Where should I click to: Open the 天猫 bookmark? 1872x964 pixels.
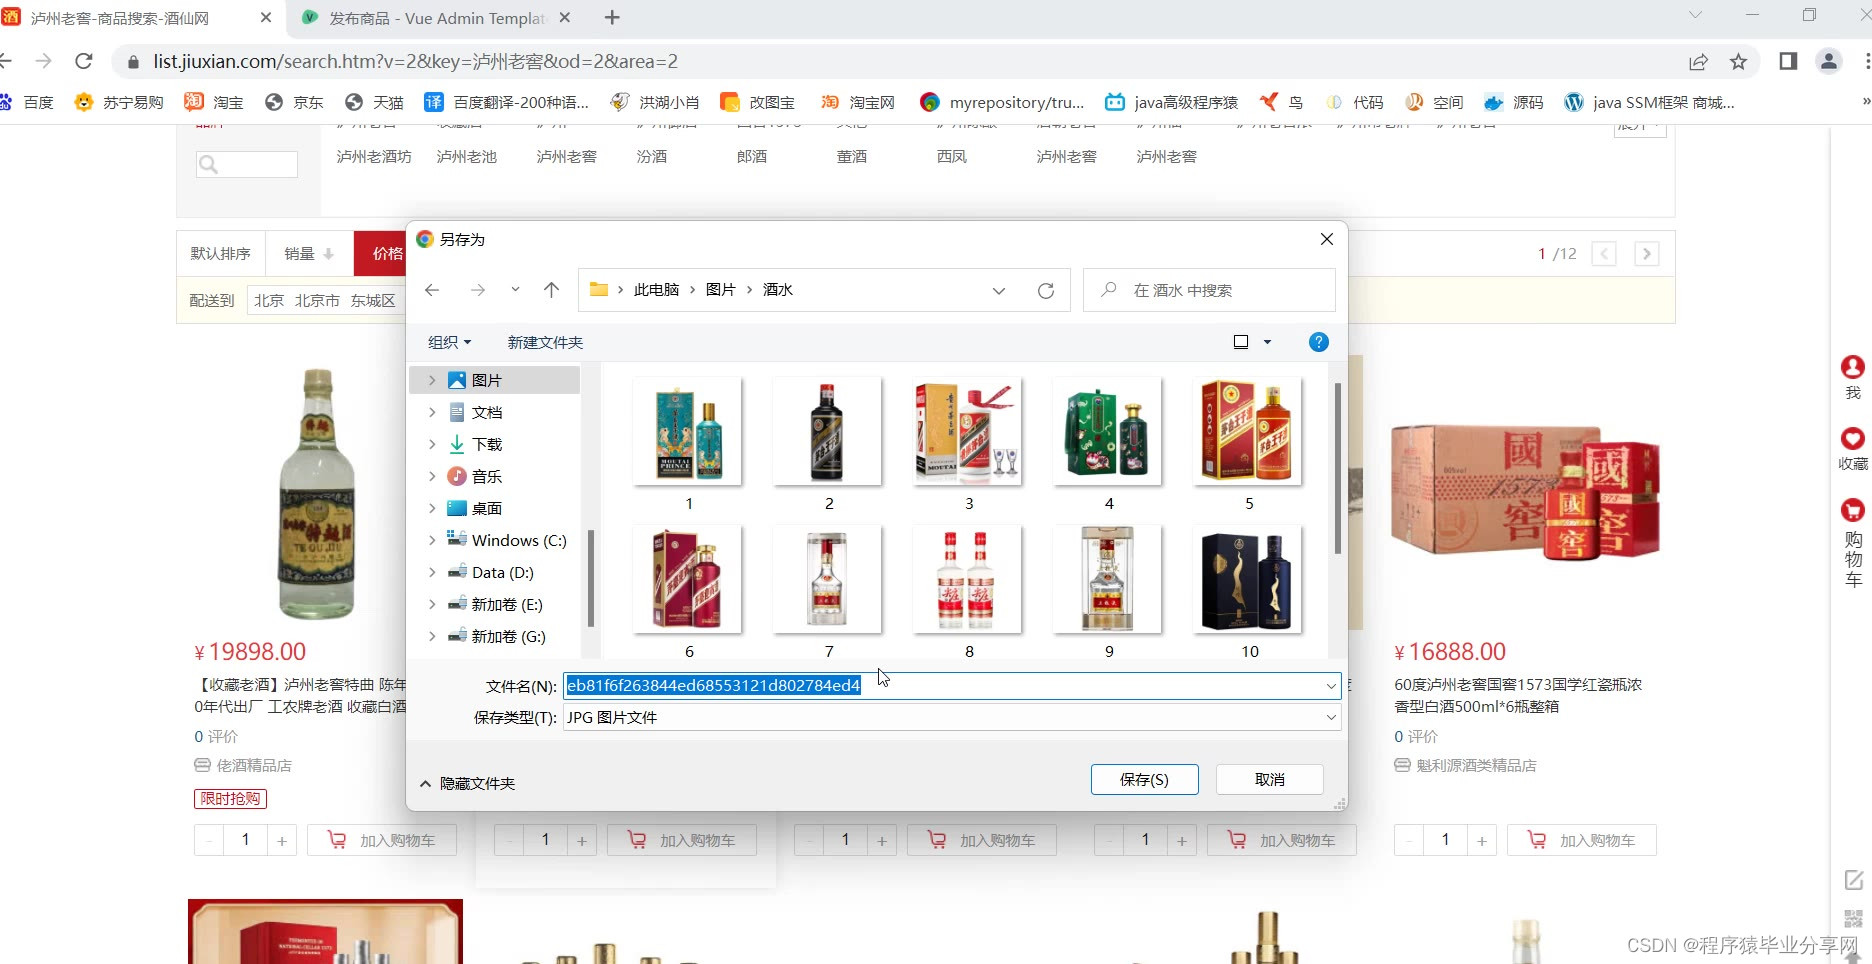(374, 102)
